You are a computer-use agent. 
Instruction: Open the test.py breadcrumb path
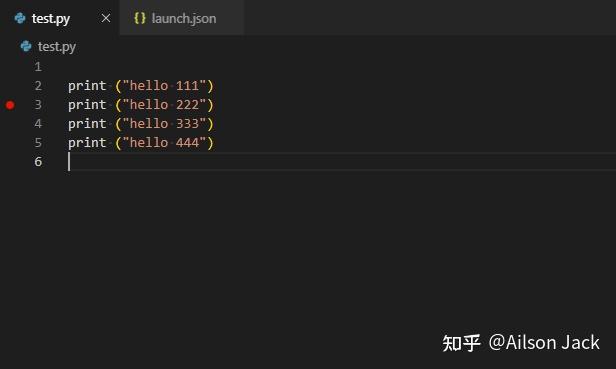coord(57,47)
